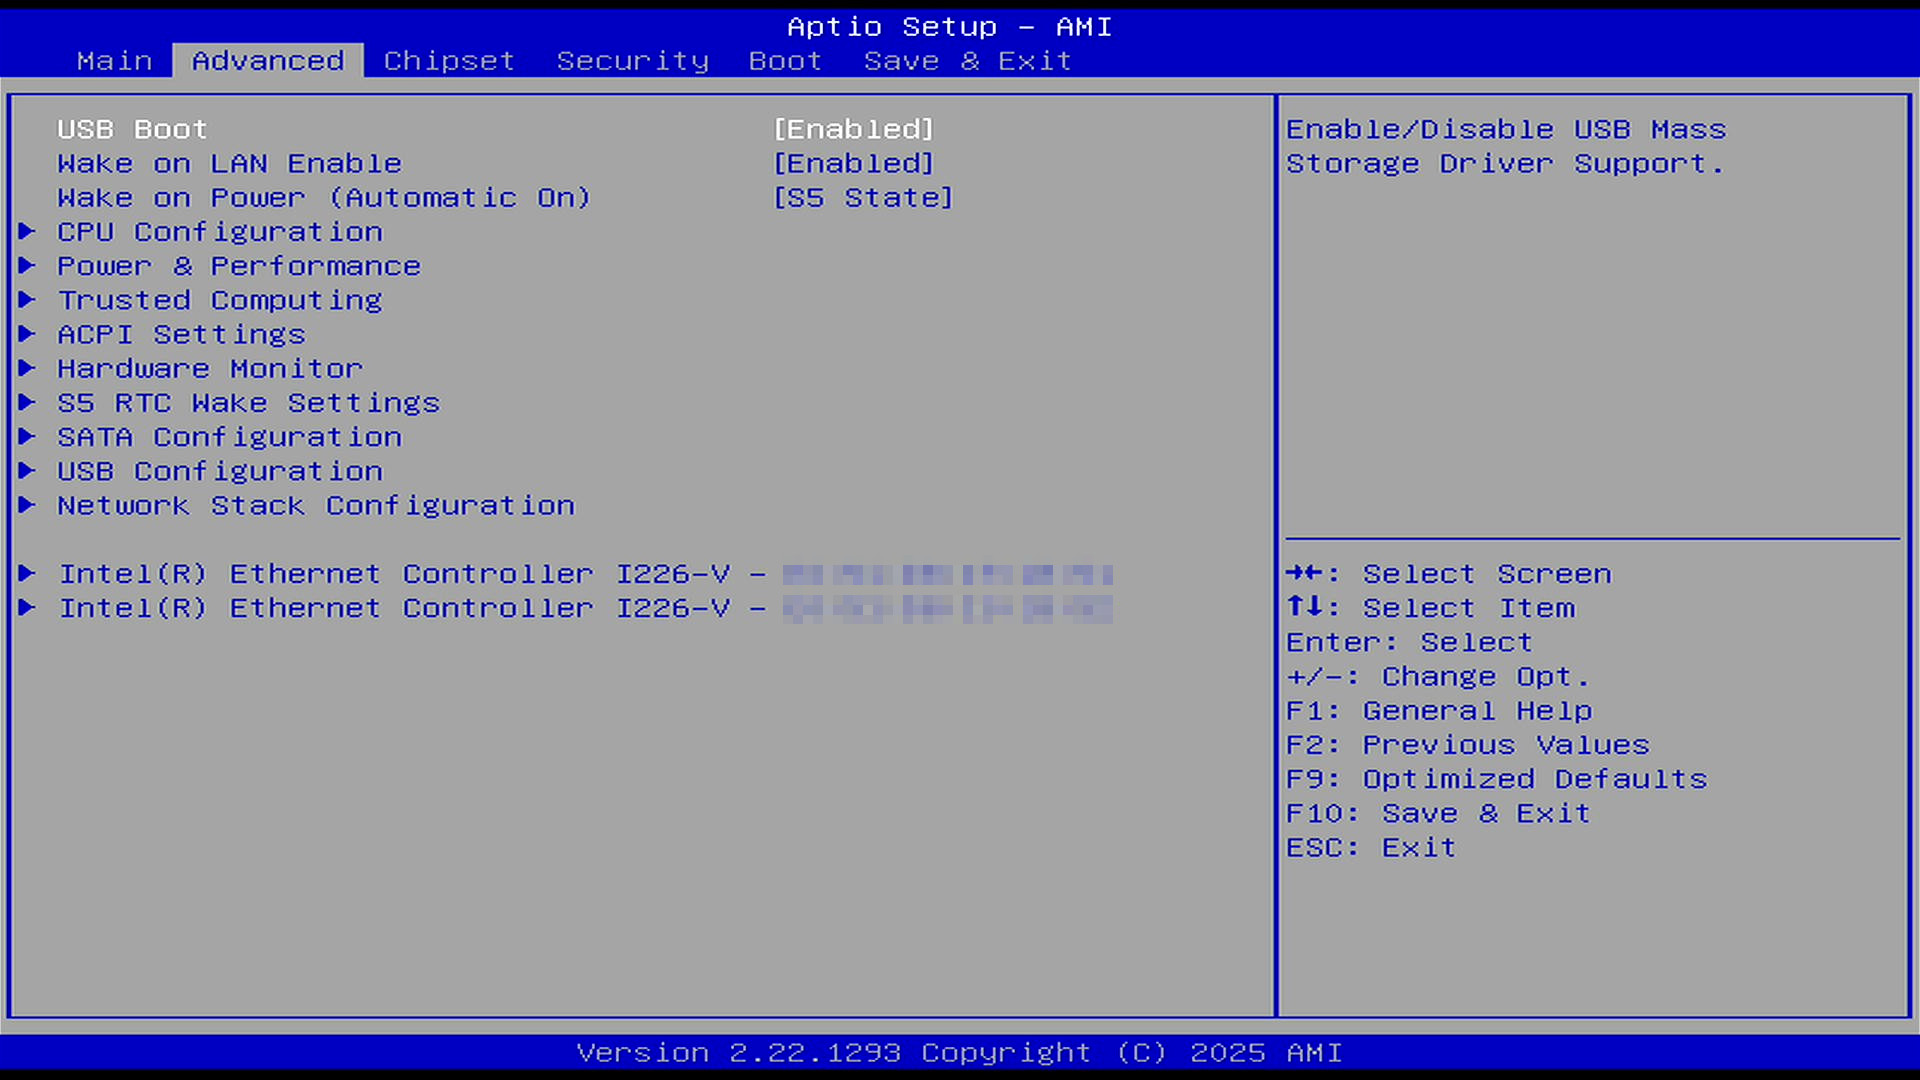The height and width of the screenshot is (1080, 1920).
Task: Click F1: General Help hint
Action: (x=1439, y=711)
